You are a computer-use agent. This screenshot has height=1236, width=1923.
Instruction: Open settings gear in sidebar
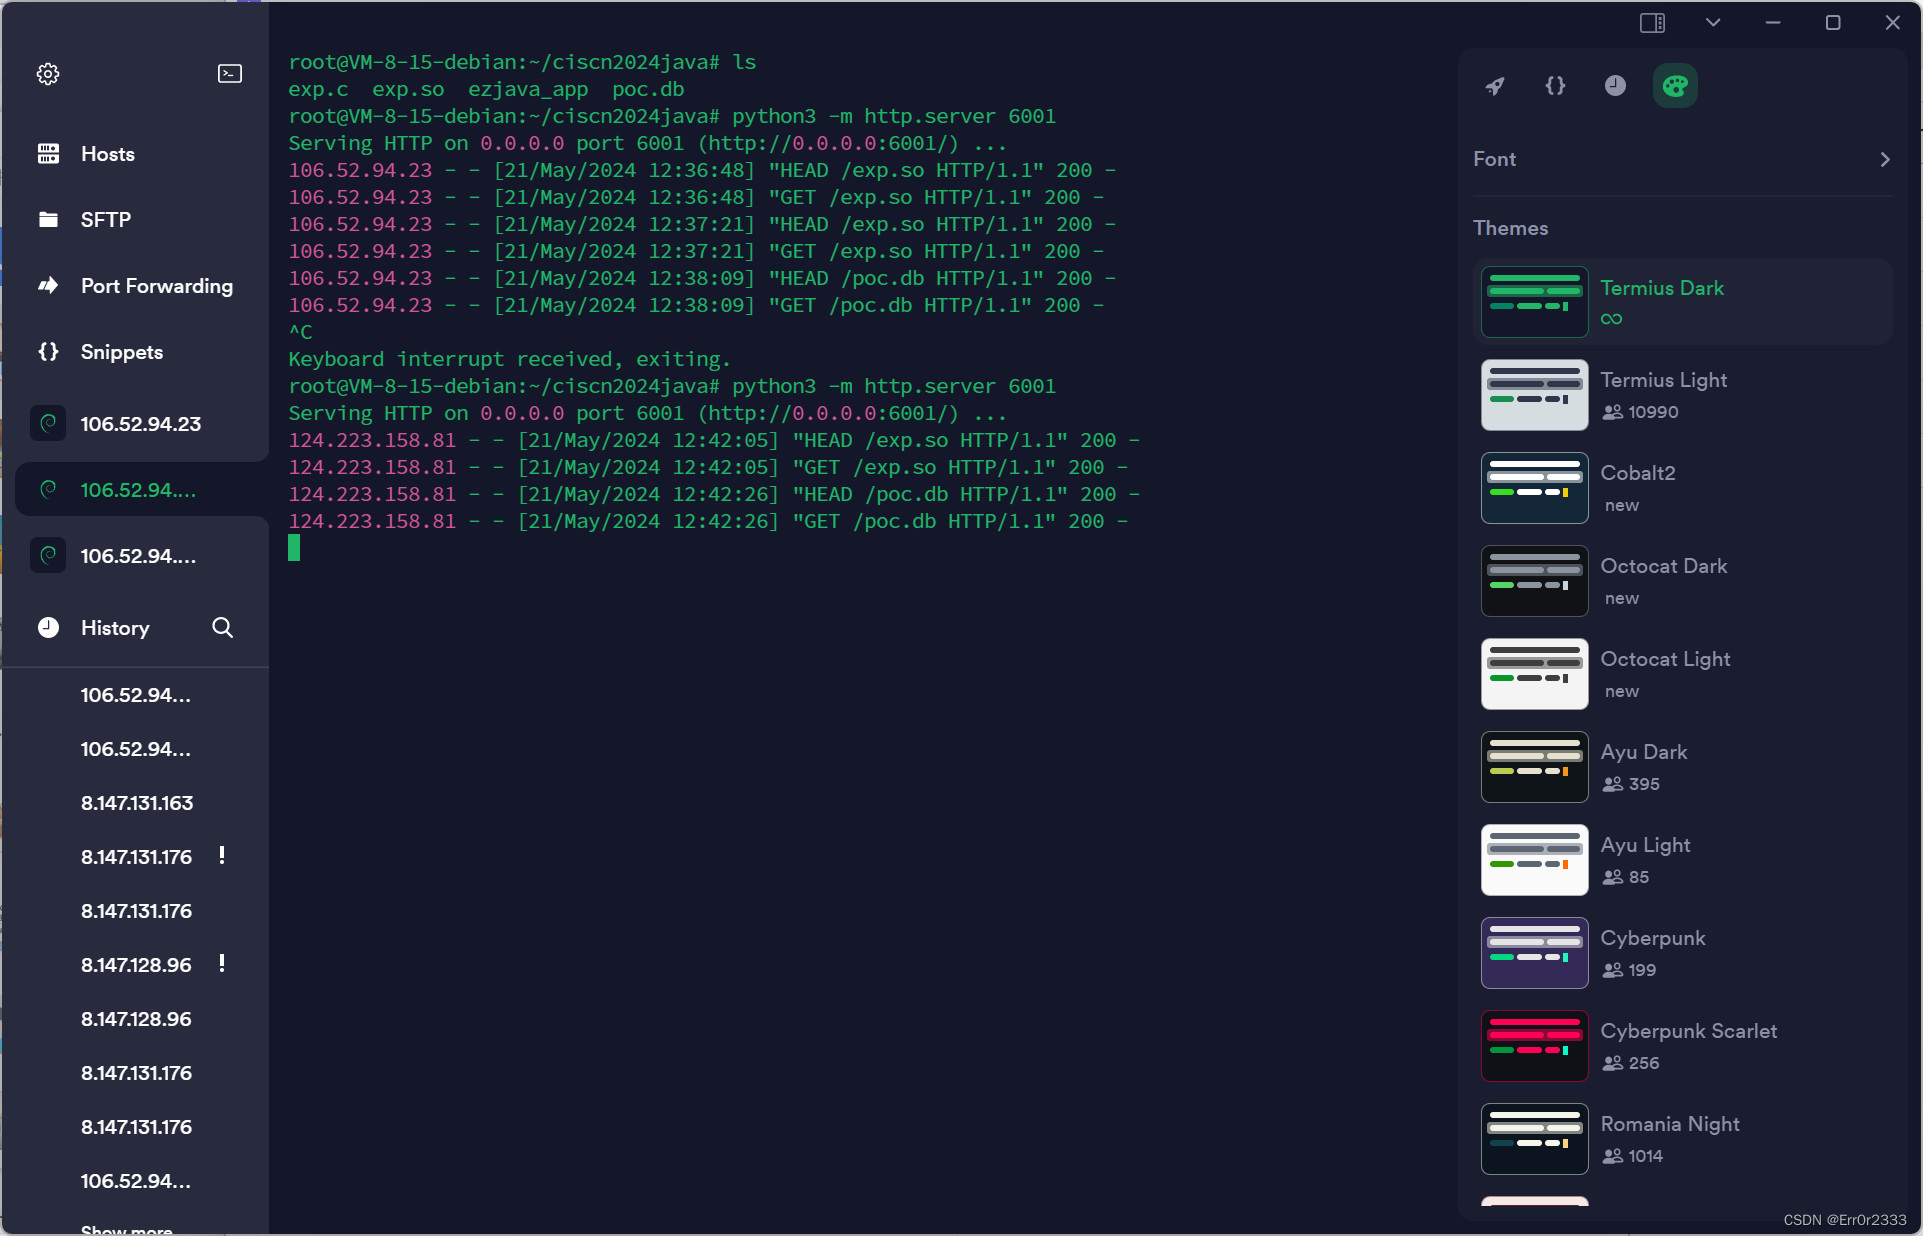48,74
